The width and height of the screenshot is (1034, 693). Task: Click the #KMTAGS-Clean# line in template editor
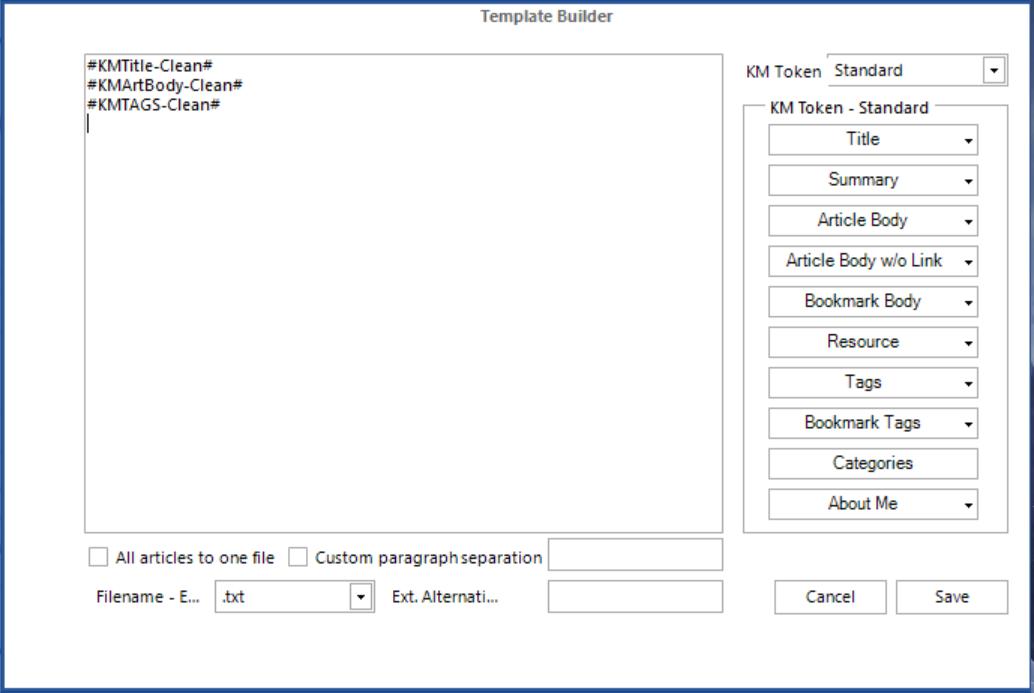pyautogui.click(x=153, y=104)
